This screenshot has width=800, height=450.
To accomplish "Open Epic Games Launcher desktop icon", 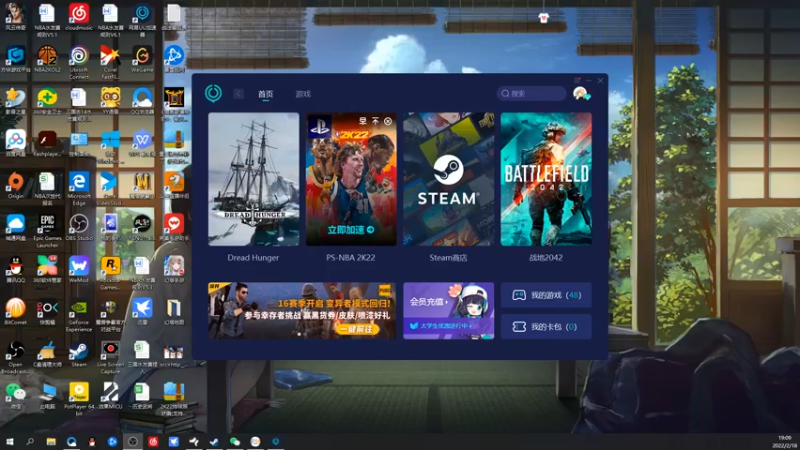I will (x=47, y=231).
